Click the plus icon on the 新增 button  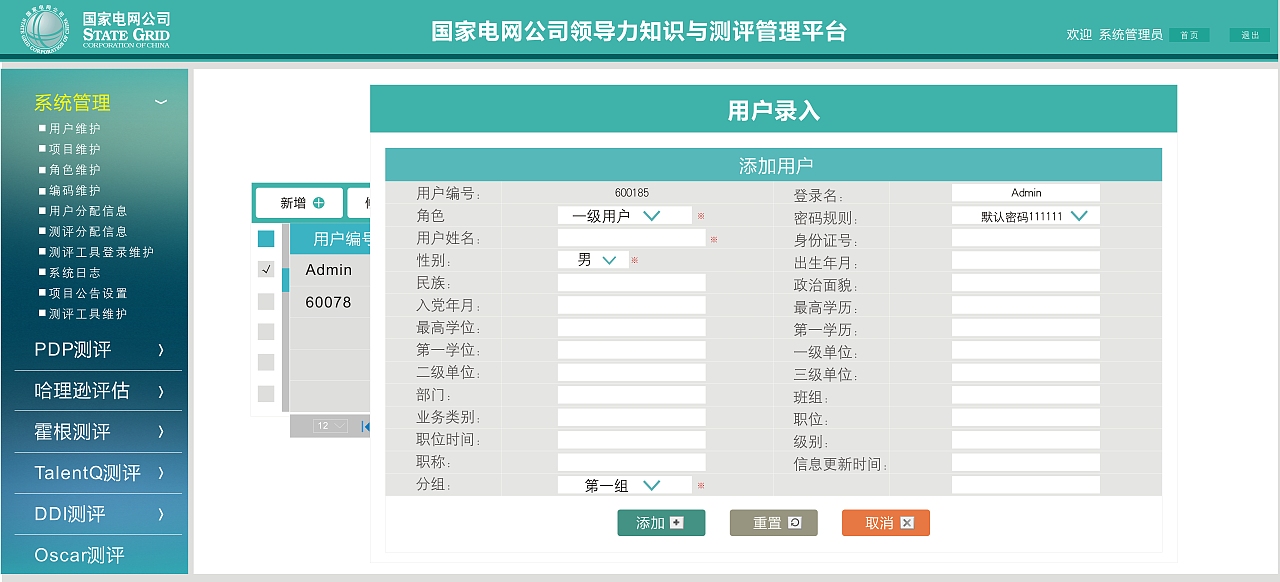(x=317, y=203)
